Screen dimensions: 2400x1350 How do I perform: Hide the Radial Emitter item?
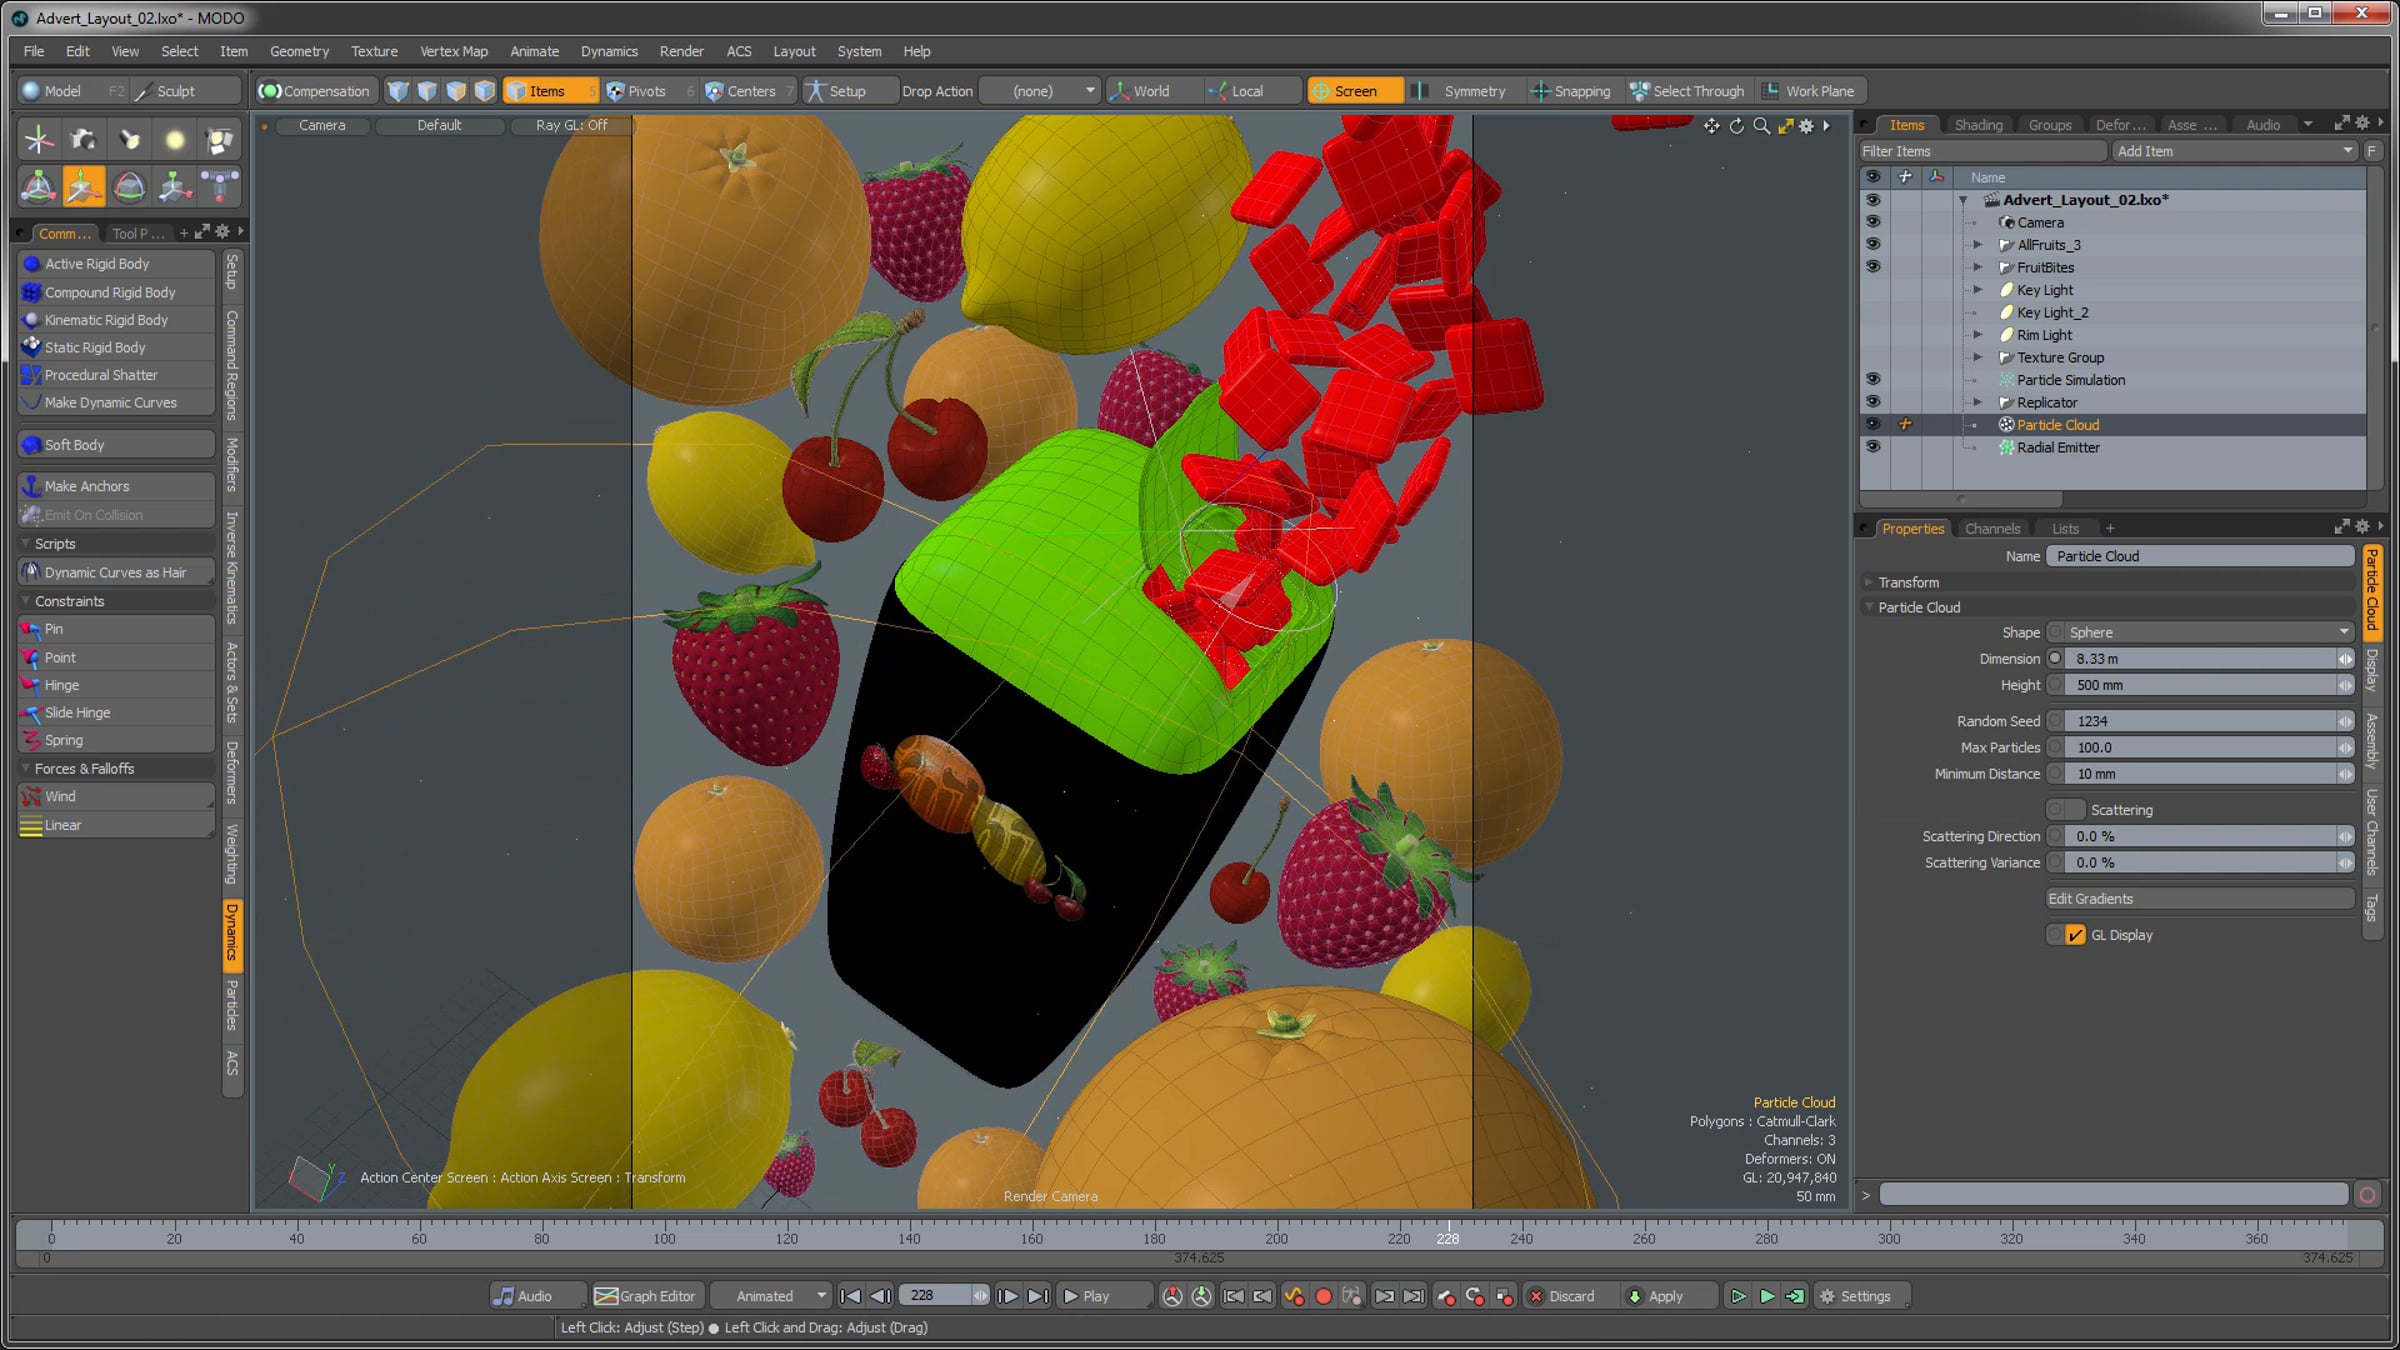tap(1873, 447)
